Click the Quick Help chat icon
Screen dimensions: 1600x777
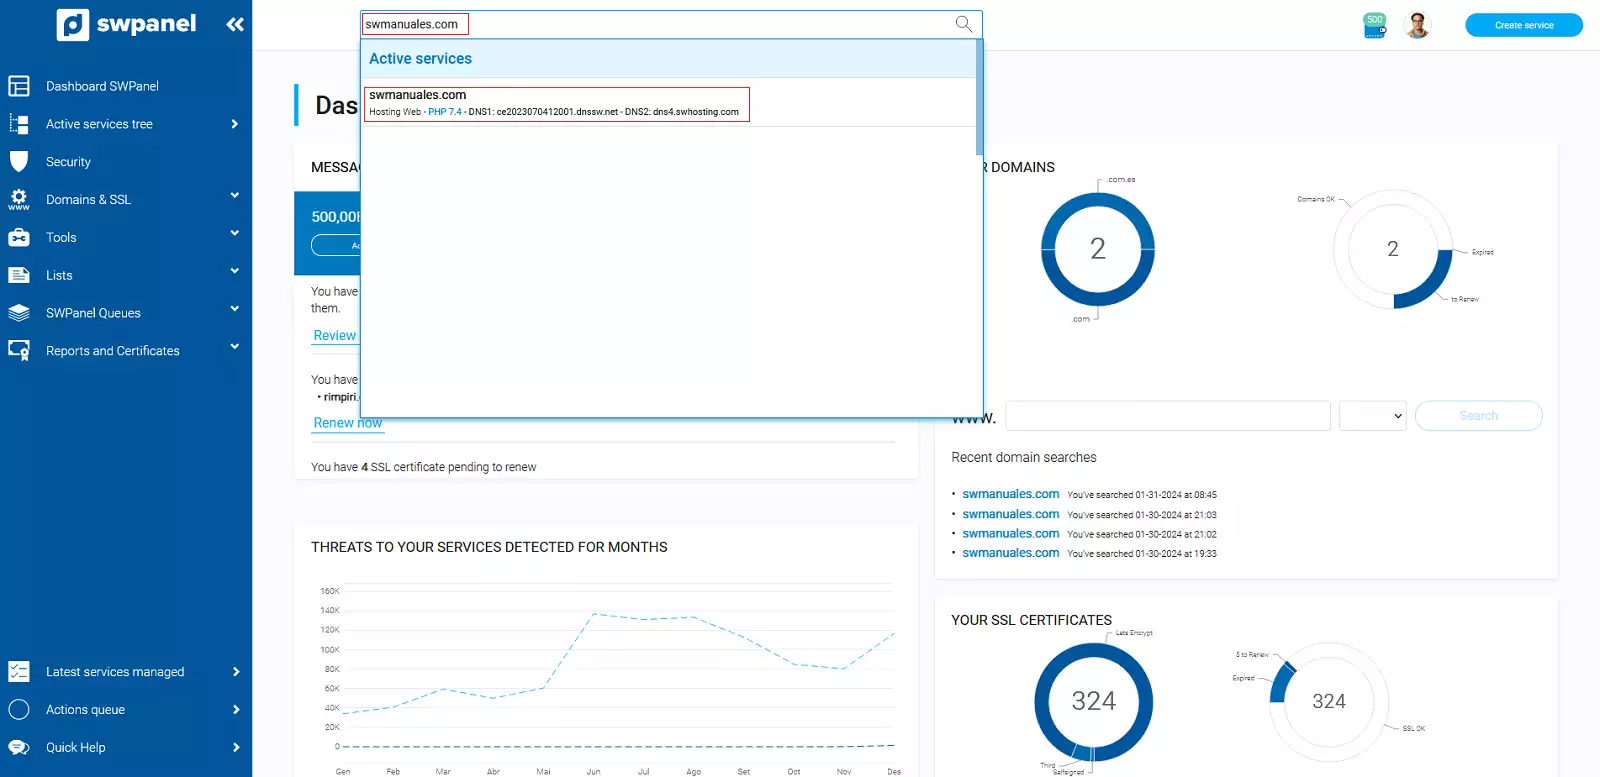click(x=19, y=748)
